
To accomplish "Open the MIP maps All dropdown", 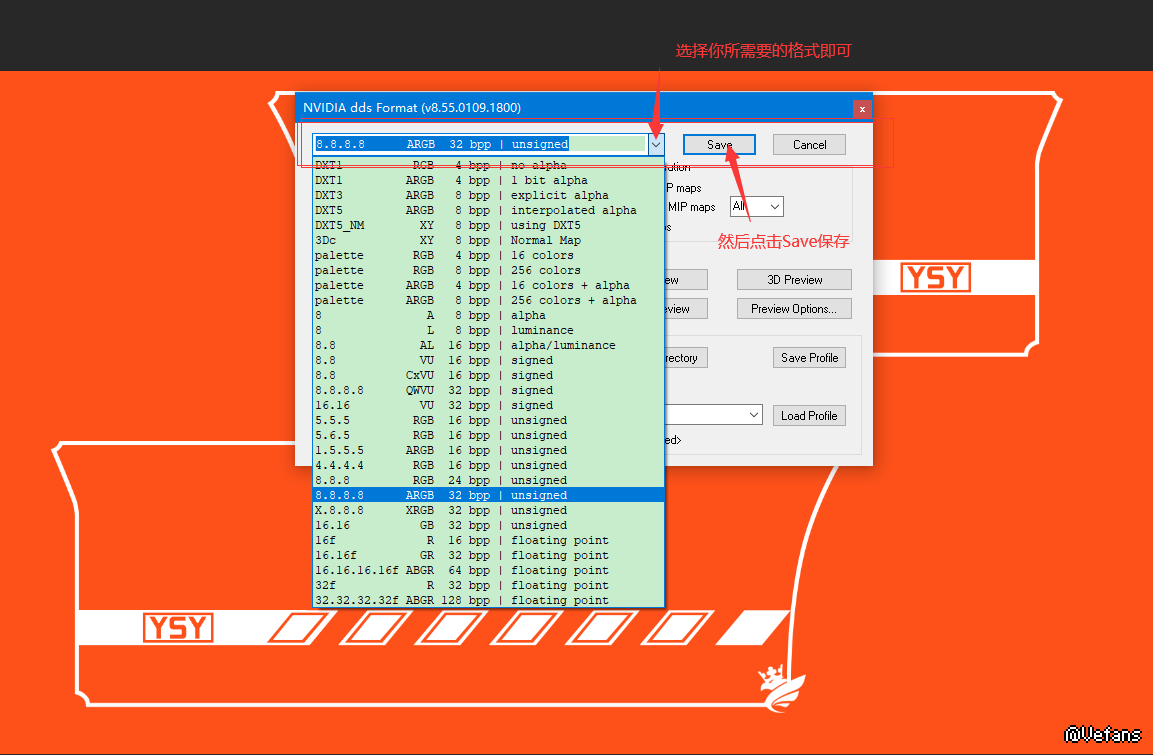I will (757, 207).
